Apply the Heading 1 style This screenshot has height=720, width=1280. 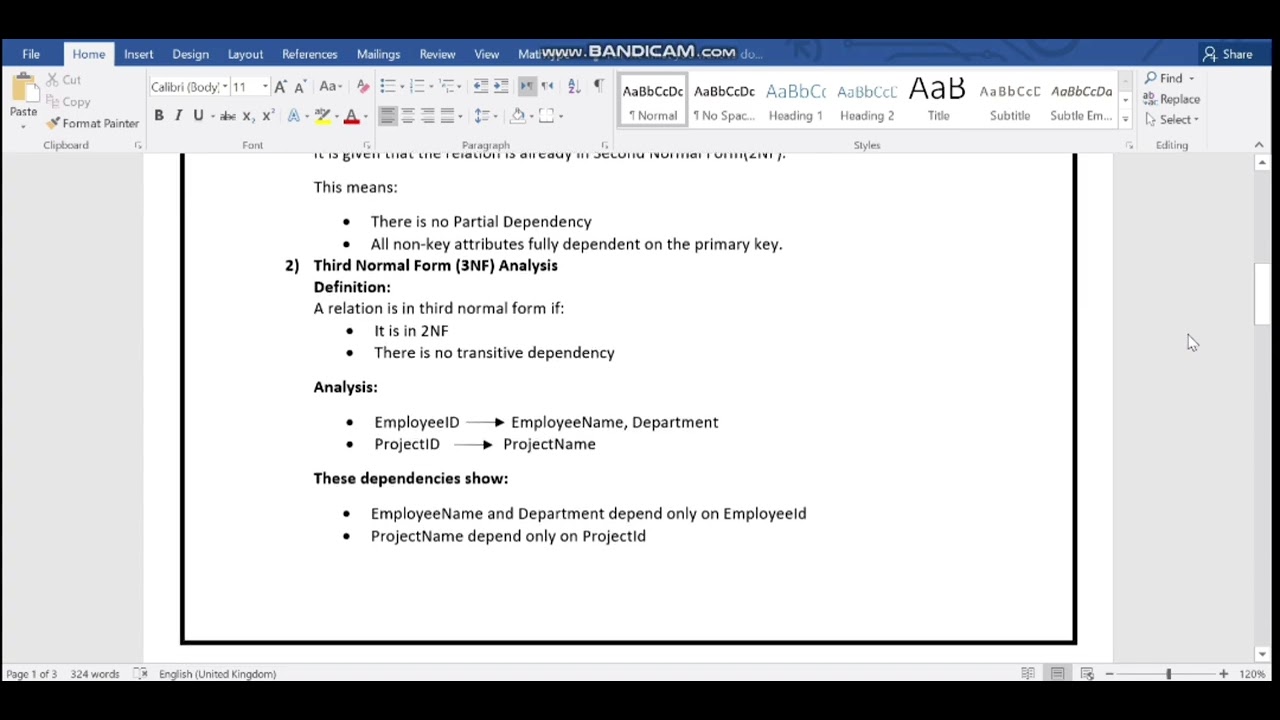pyautogui.click(x=796, y=100)
